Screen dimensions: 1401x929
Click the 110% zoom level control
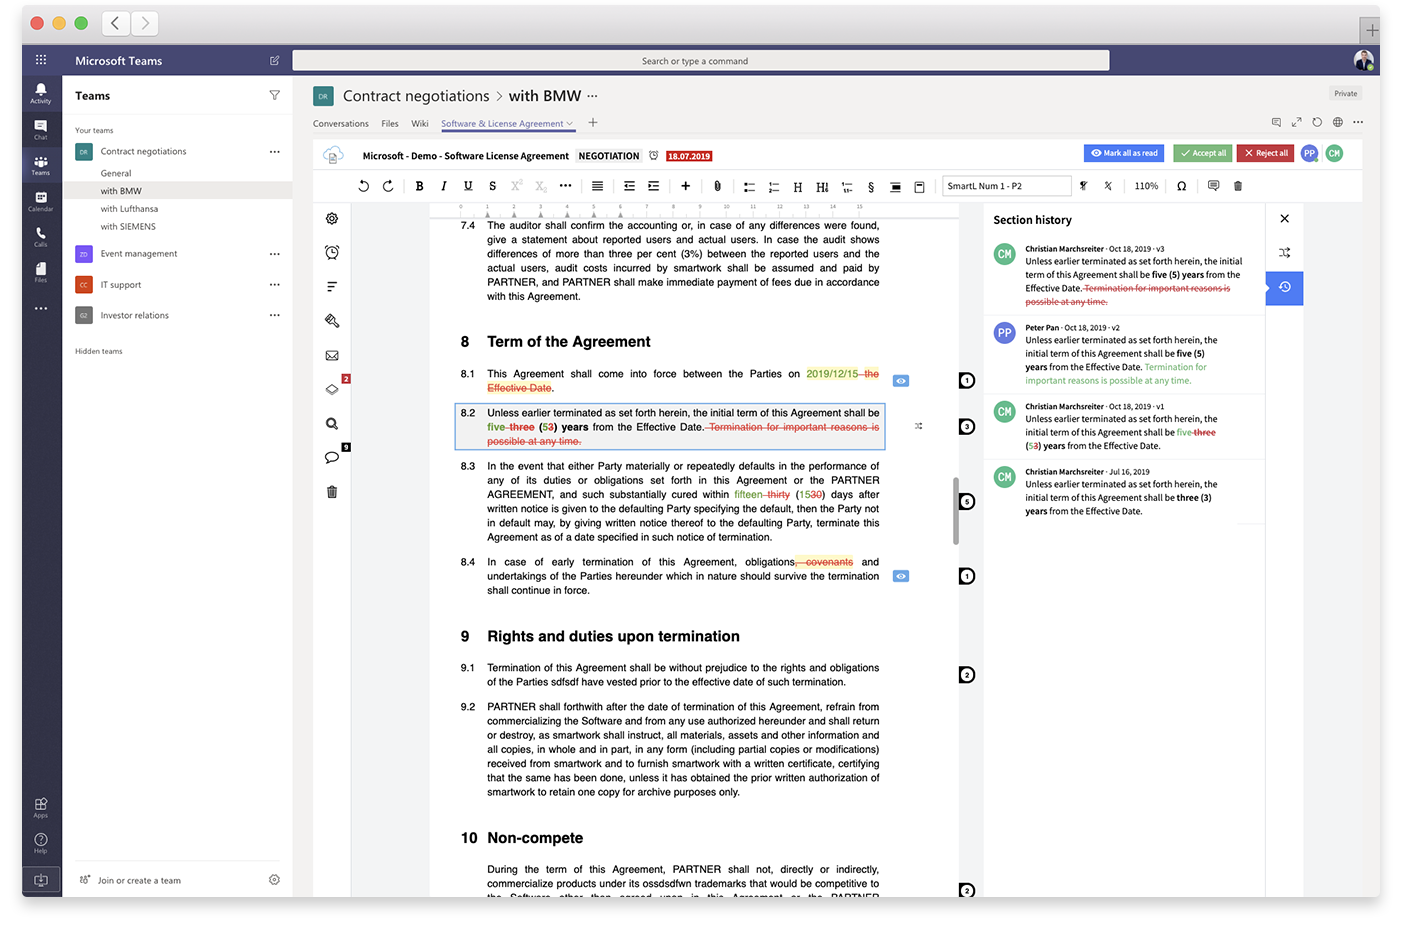tap(1146, 186)
